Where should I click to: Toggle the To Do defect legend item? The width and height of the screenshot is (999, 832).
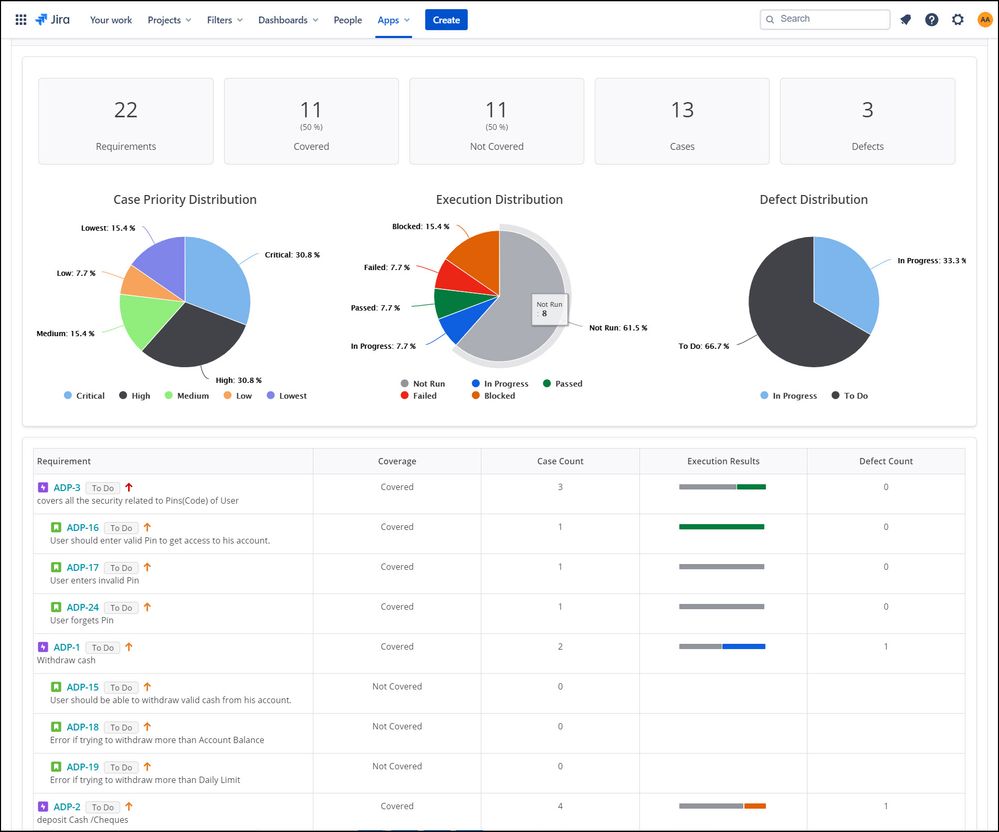point(850,396)
